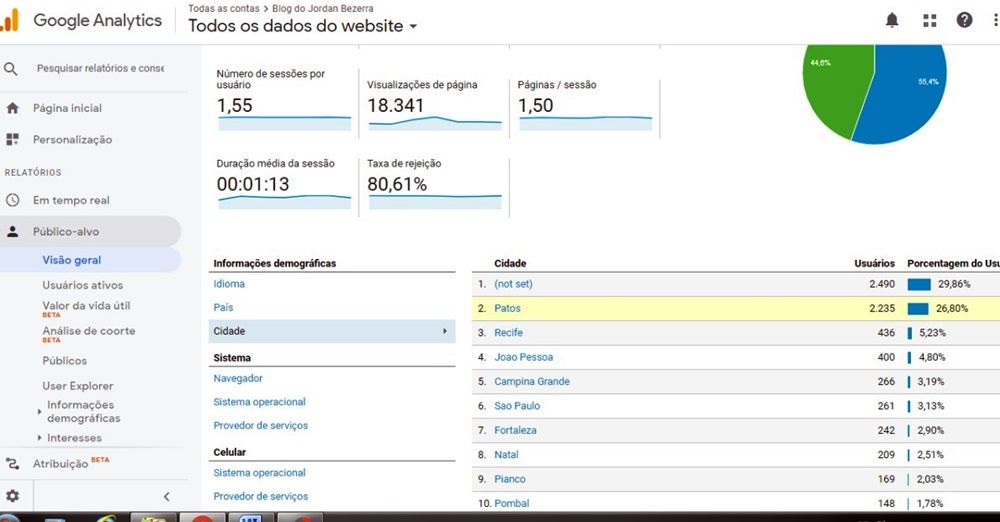Open Em tempo real reports
The width and height of the screenshot is (1000, 522).
tap(71, 200)
